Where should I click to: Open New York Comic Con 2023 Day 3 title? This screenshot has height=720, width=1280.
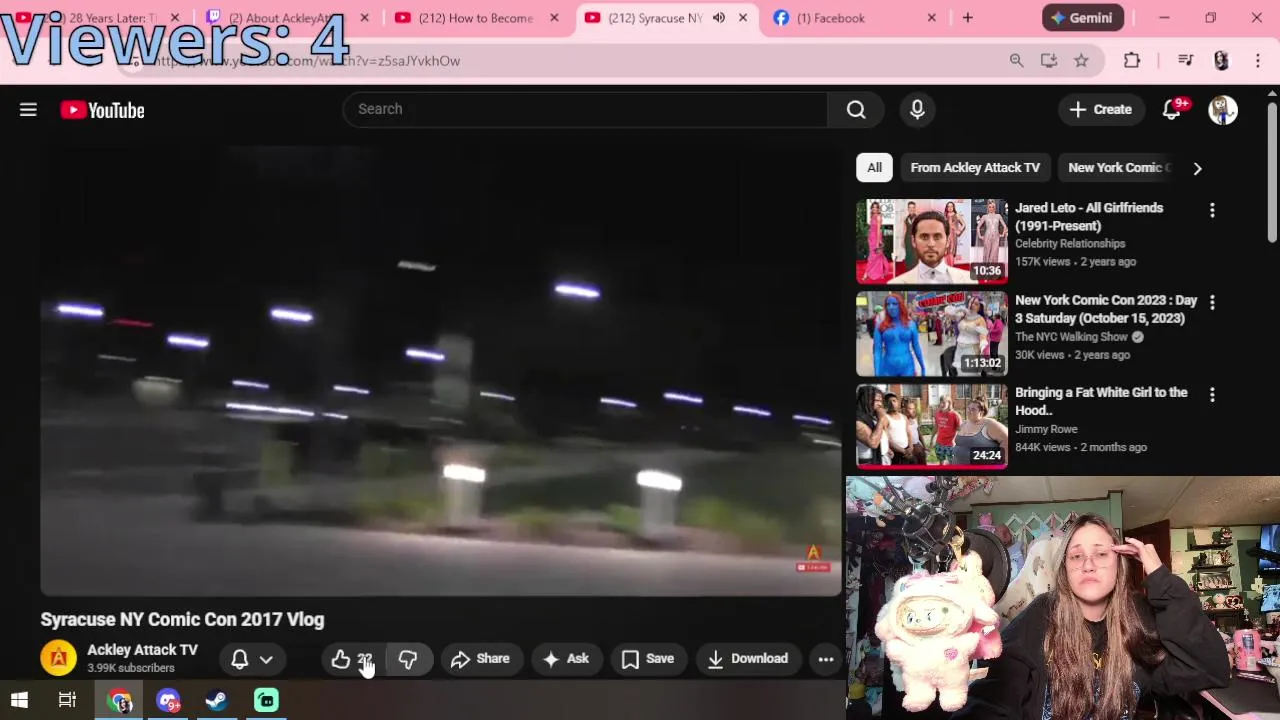[x=1106, y=309]
